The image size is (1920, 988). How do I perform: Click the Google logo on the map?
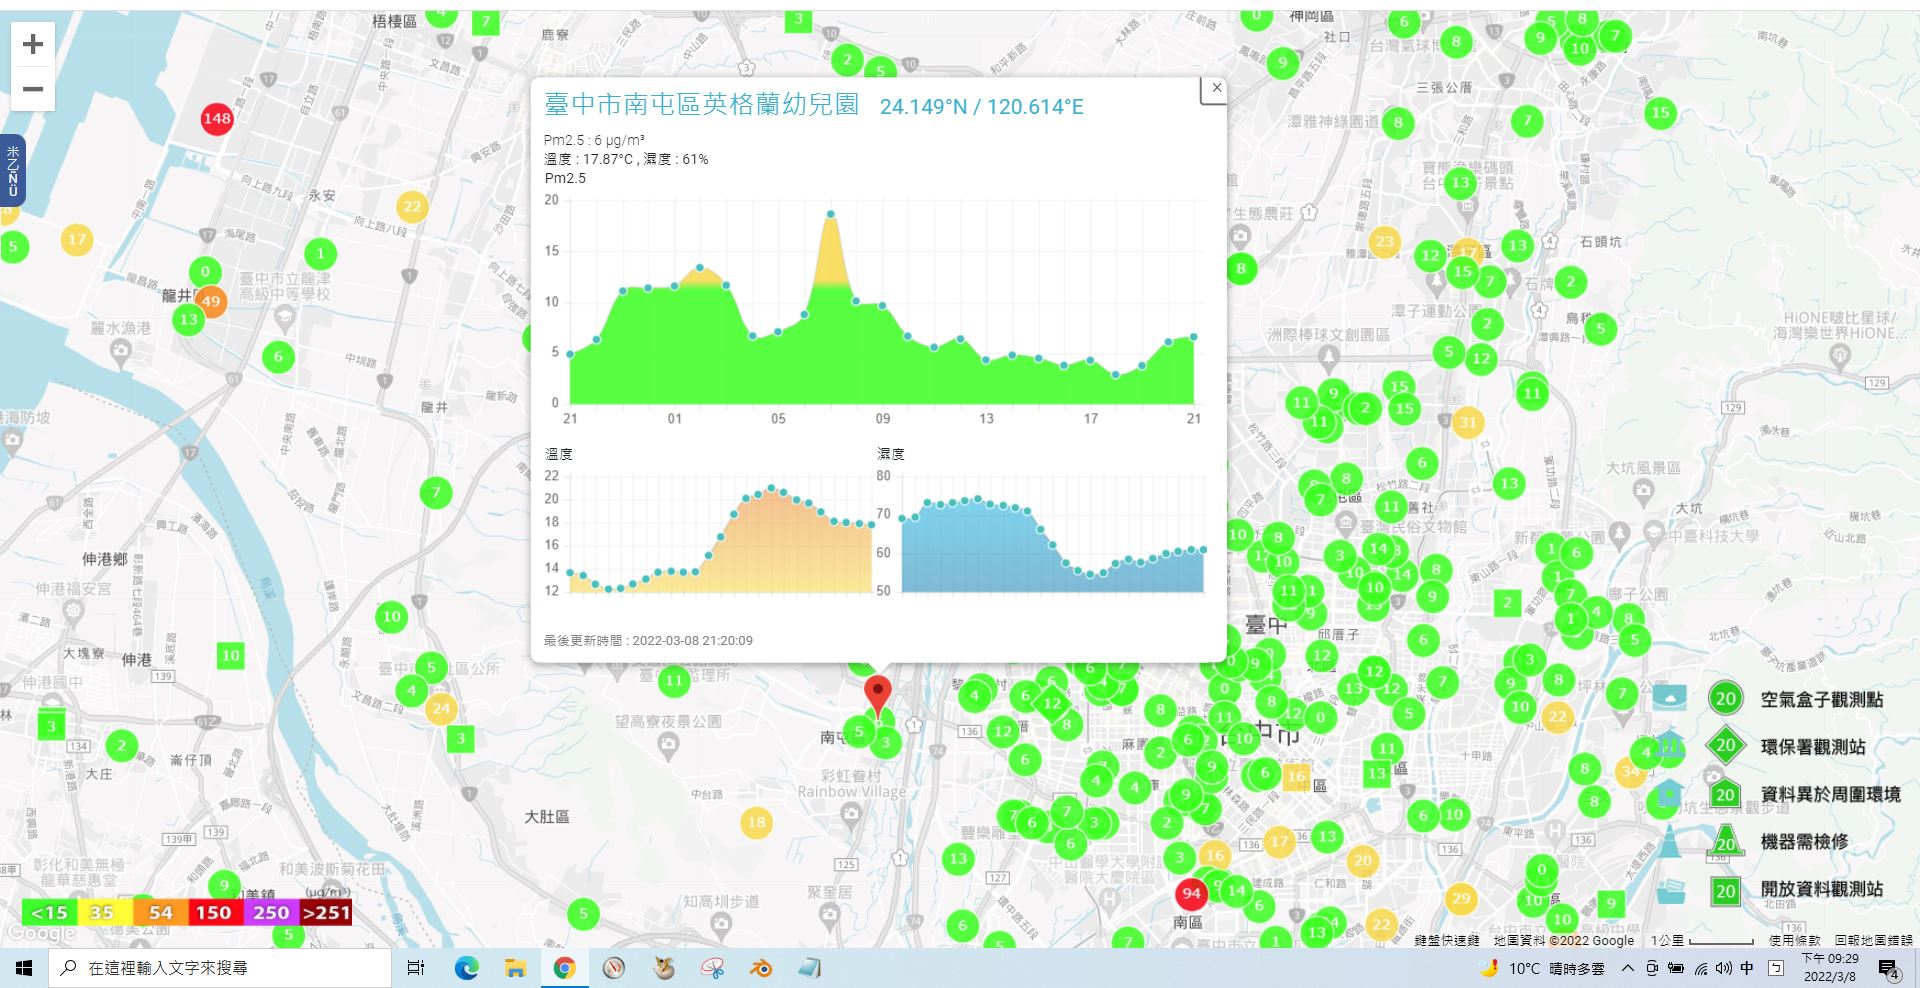[42, 934]
